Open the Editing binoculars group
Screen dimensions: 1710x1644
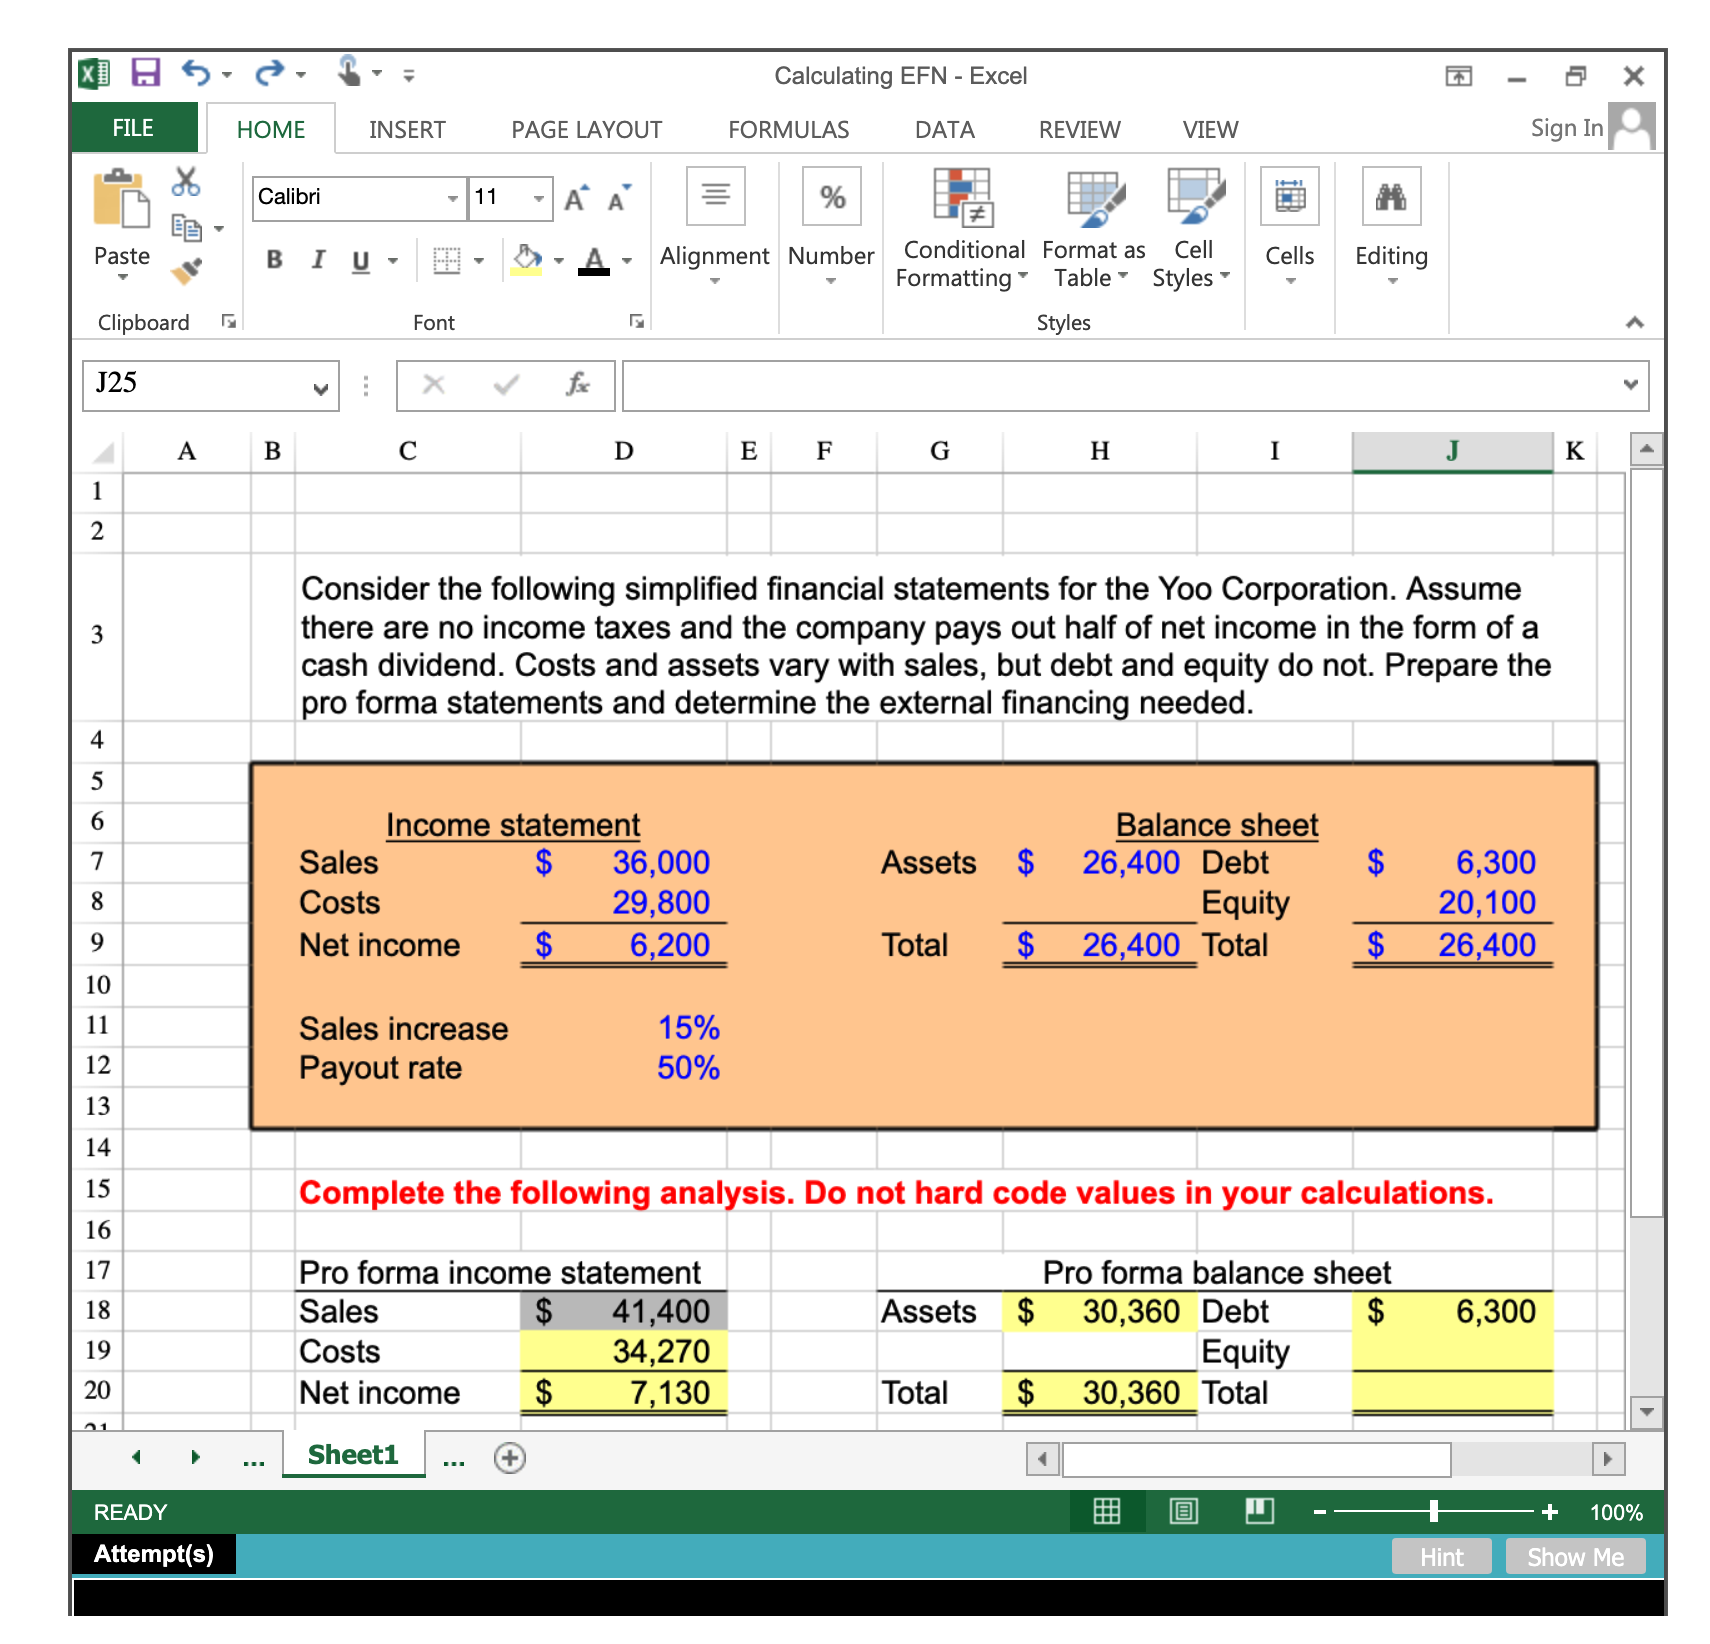1391,196
